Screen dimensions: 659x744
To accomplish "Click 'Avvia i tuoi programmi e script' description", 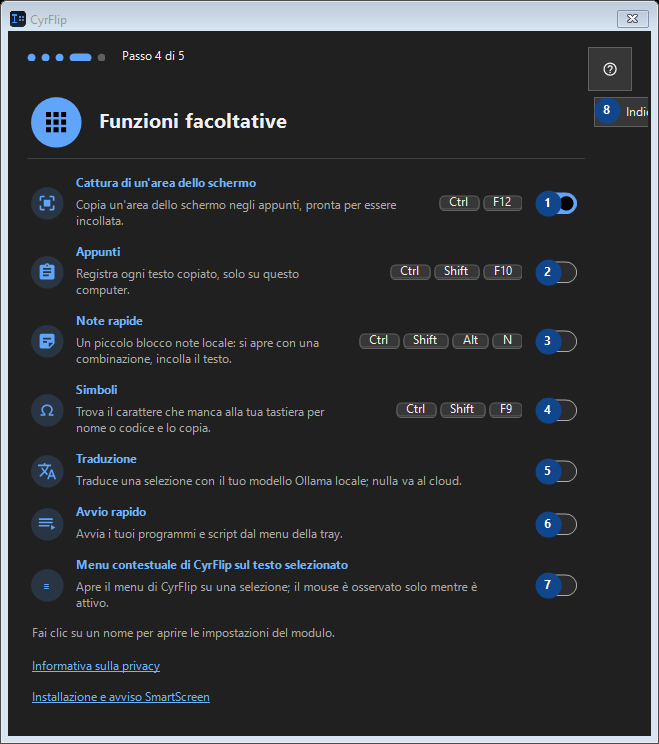I will pos(209,534).
